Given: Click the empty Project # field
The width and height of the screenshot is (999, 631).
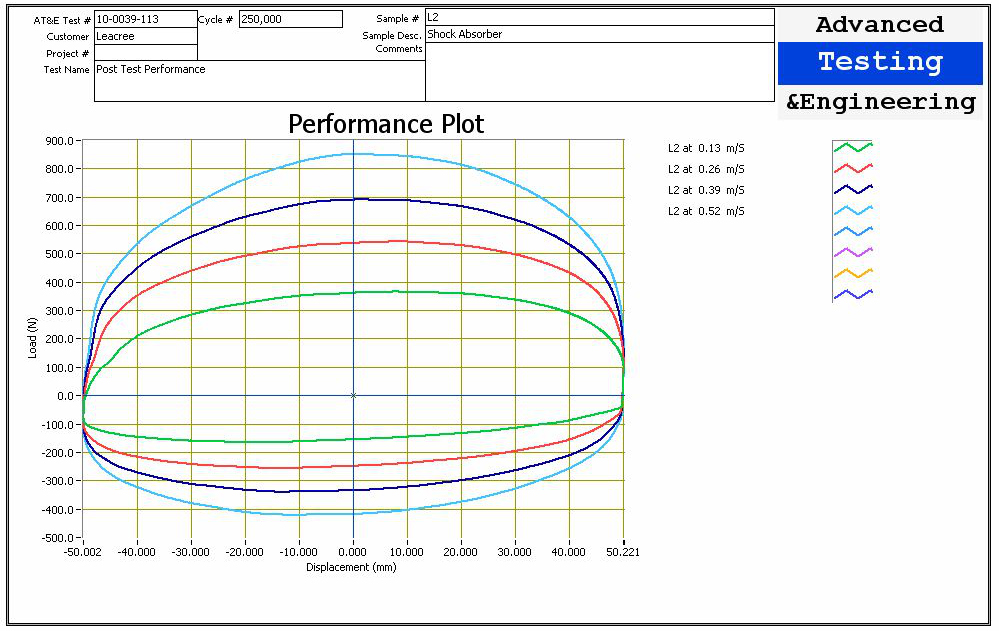Looking at the screenshot, I should 145,53.
